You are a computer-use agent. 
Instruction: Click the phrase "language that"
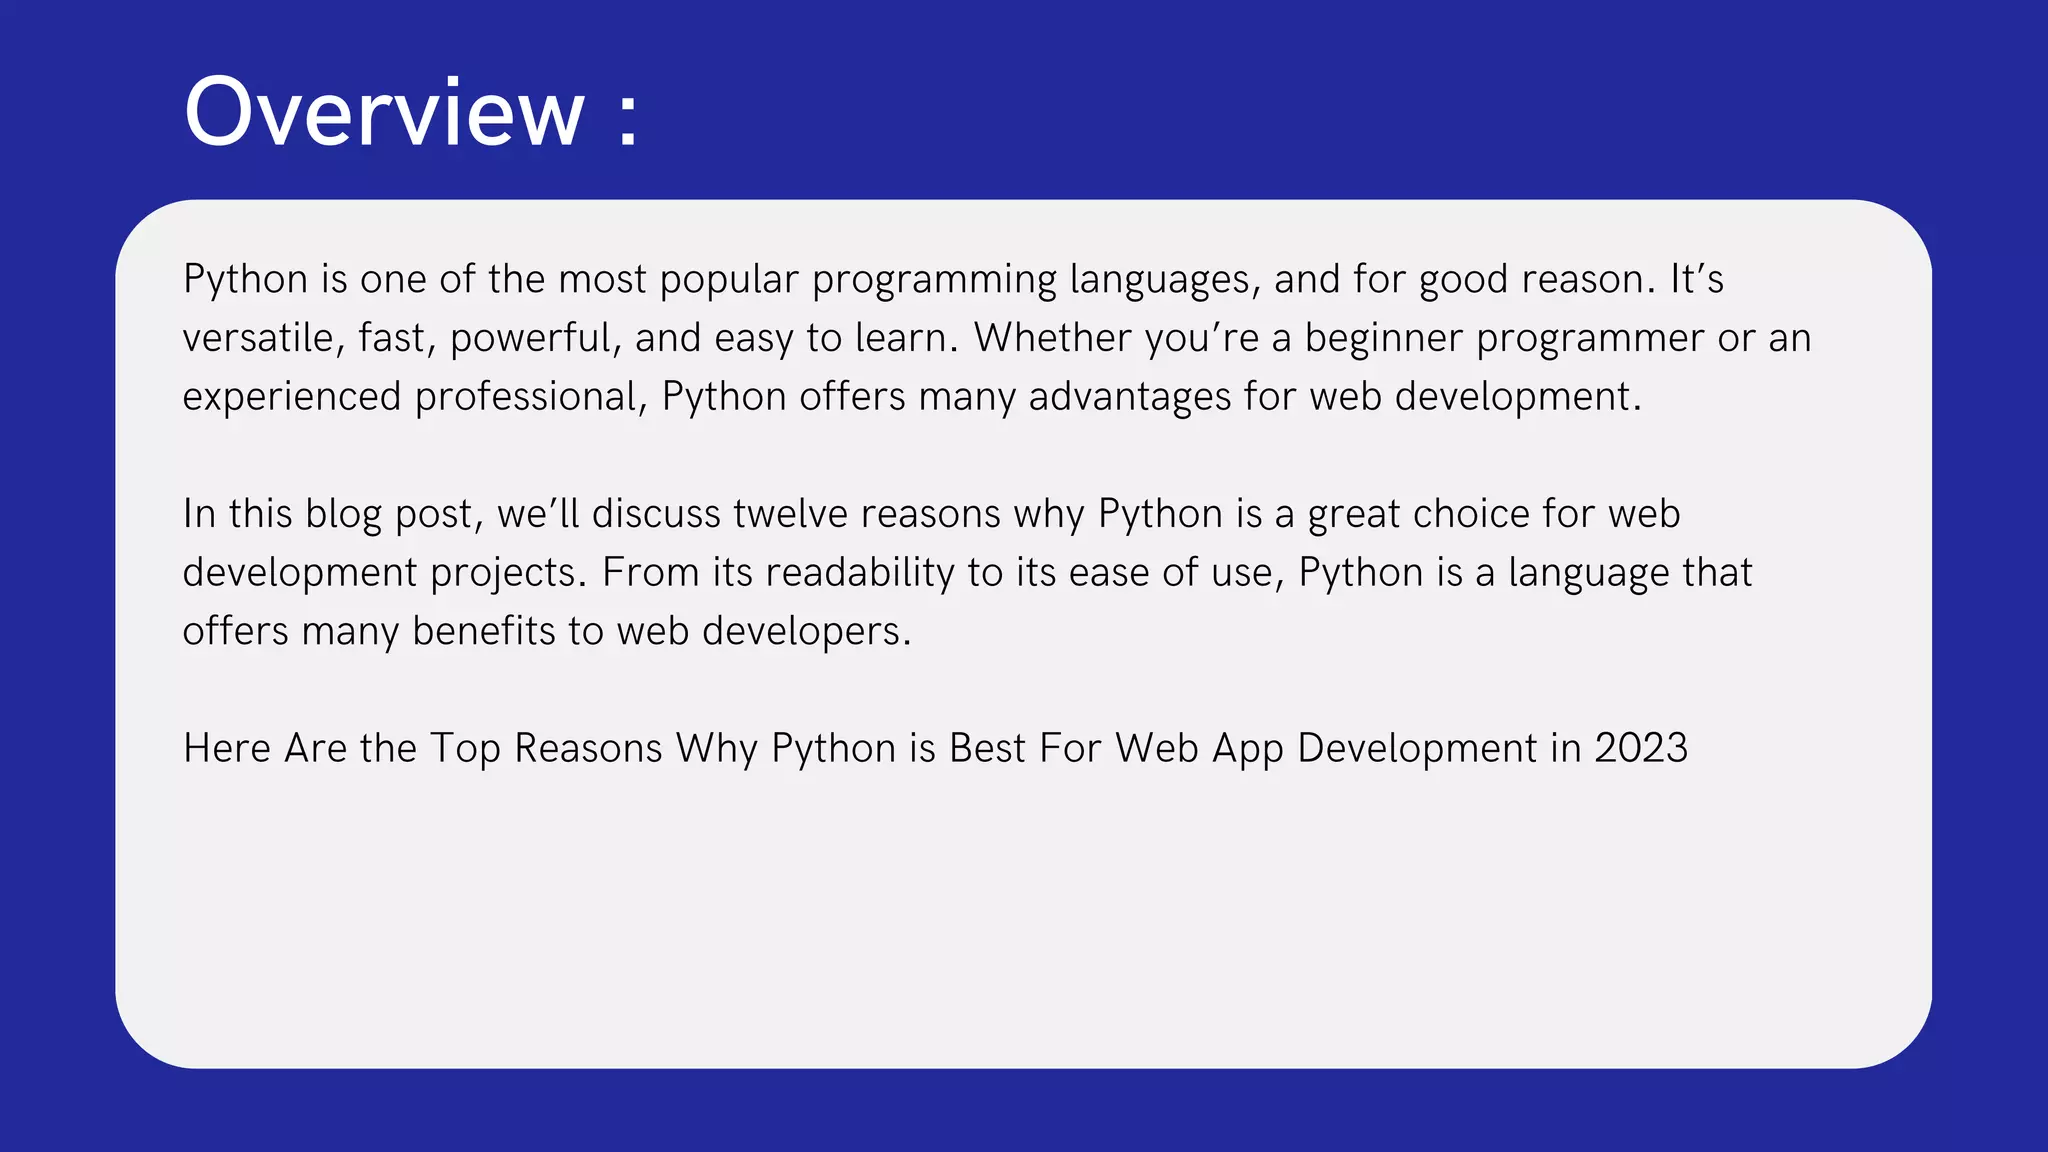coord(1630,573)
